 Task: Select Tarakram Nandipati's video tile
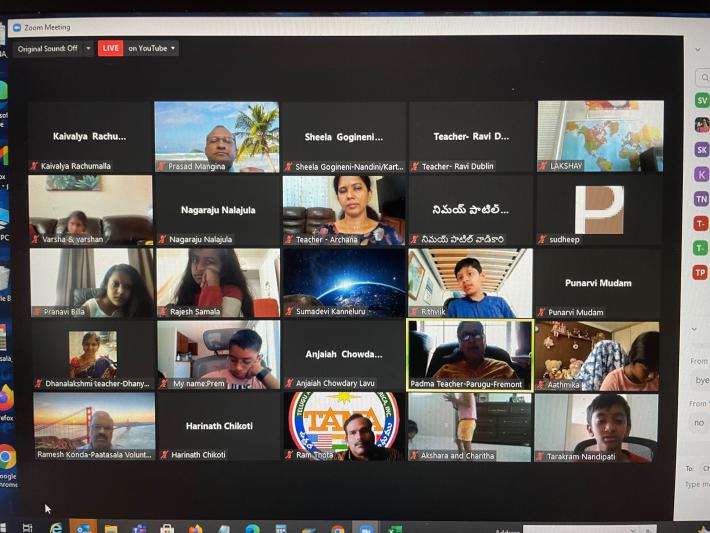[x=596, y=428]
